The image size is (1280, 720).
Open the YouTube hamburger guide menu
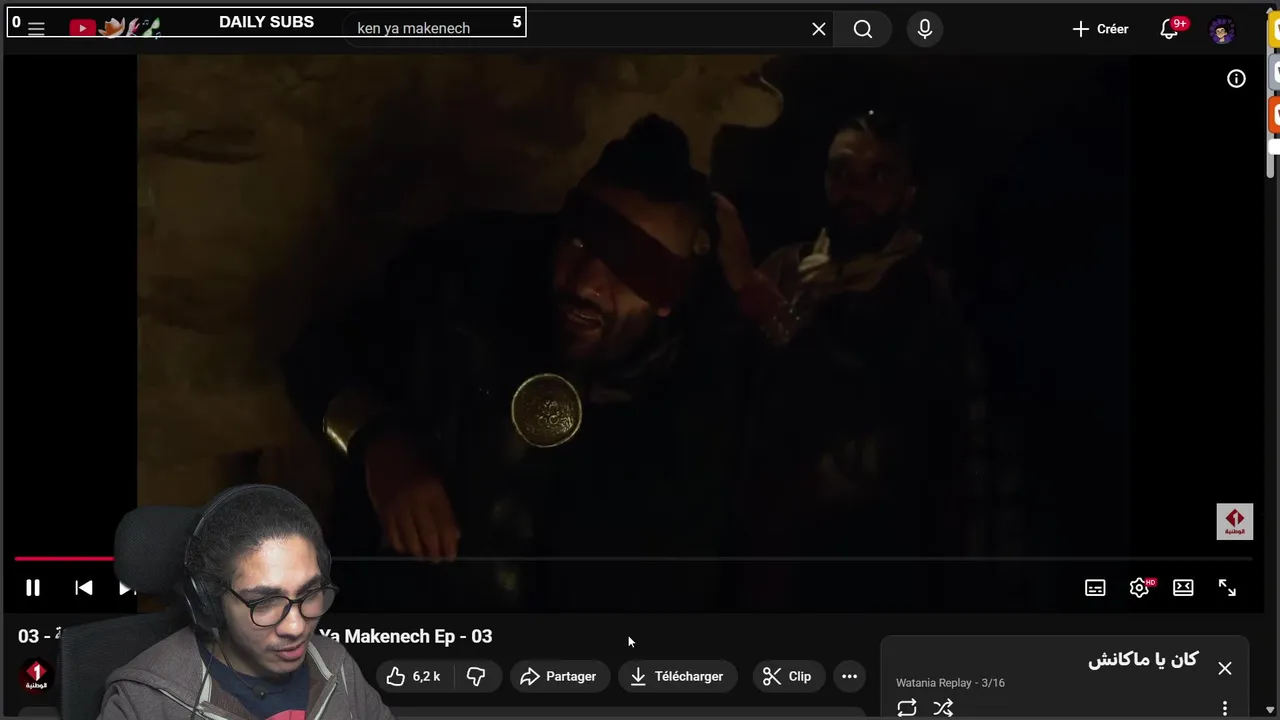coord(36,29)
